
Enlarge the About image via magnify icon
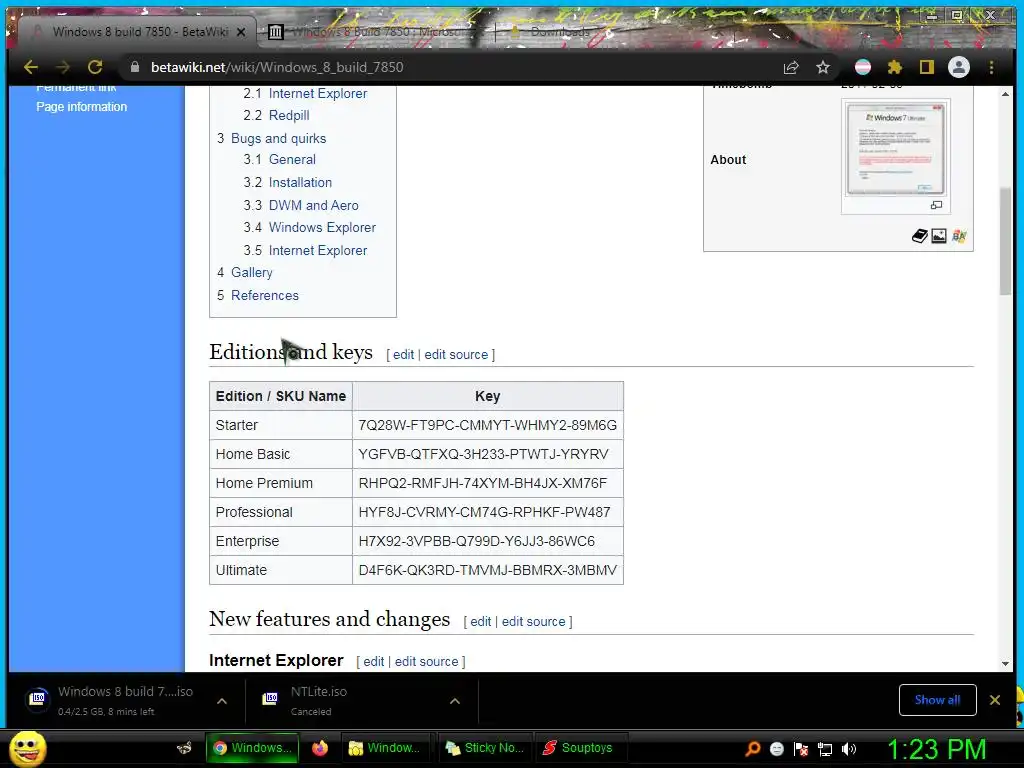936,205
